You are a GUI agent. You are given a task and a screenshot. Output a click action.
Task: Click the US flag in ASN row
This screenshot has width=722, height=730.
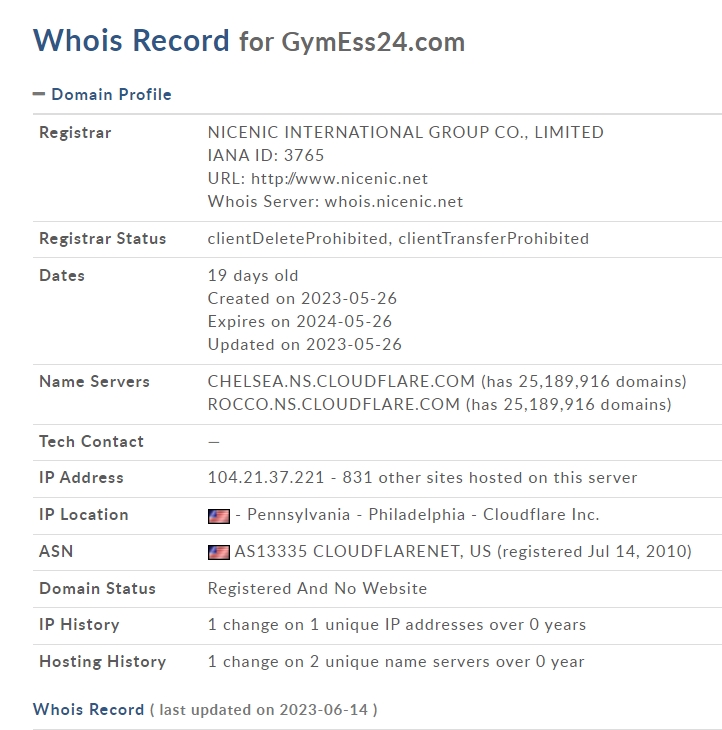218,552
